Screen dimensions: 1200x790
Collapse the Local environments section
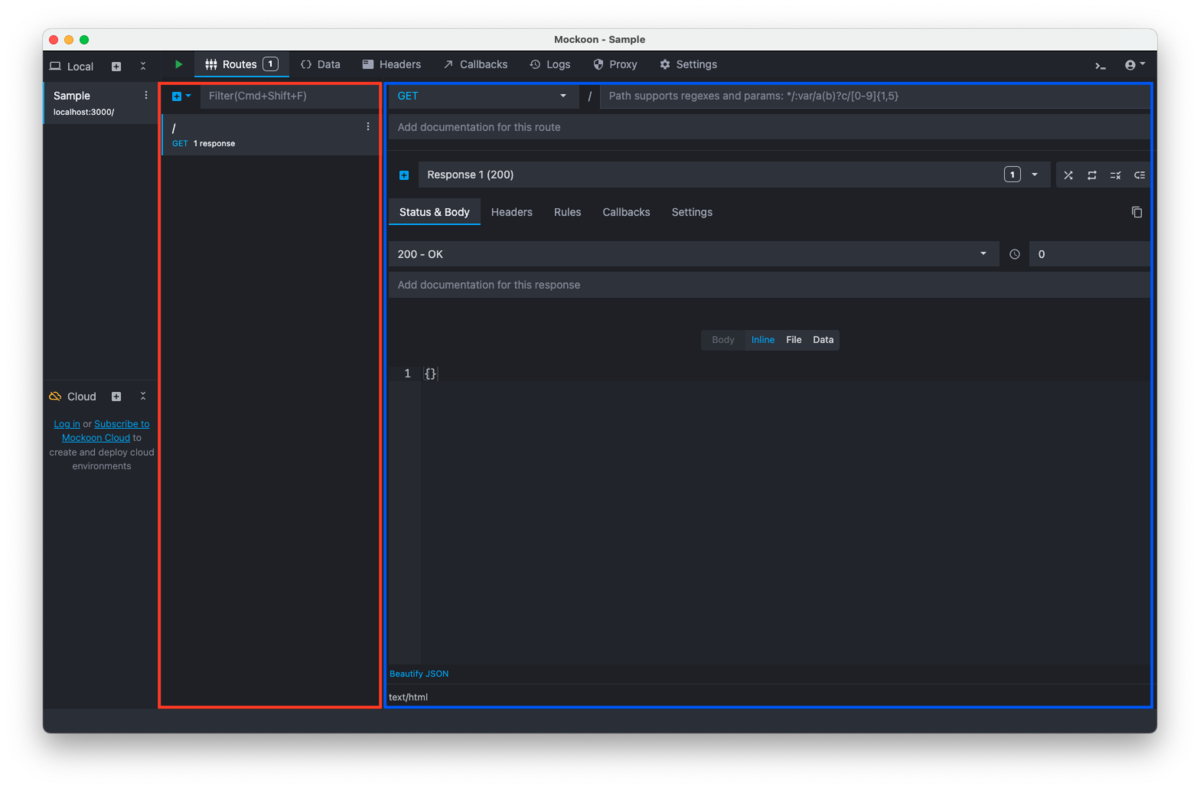[x=143, y=67]
